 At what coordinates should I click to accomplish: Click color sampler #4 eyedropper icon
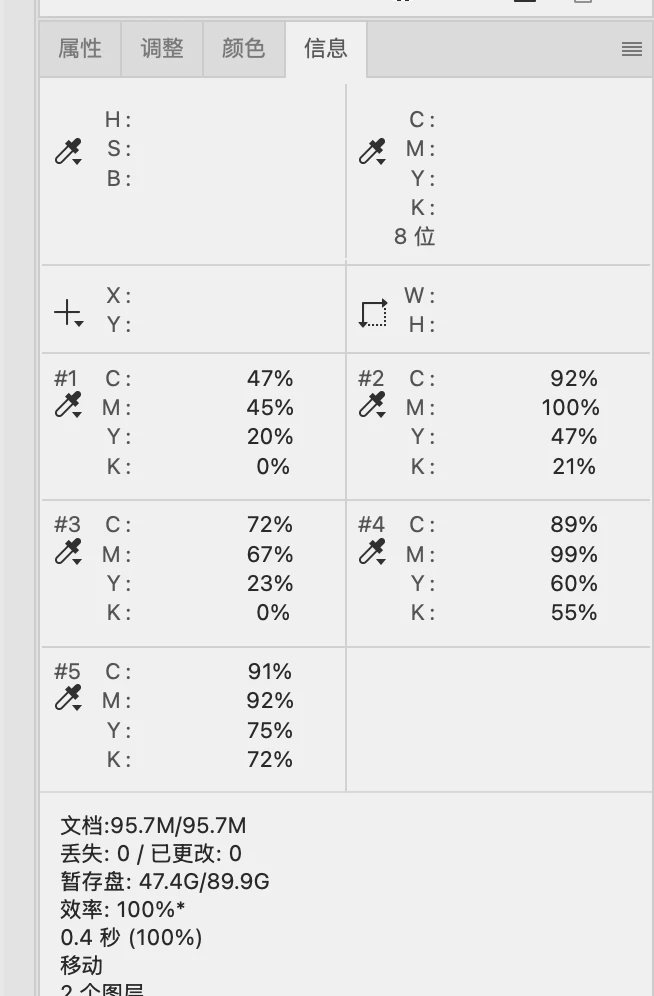coord(372,551)
